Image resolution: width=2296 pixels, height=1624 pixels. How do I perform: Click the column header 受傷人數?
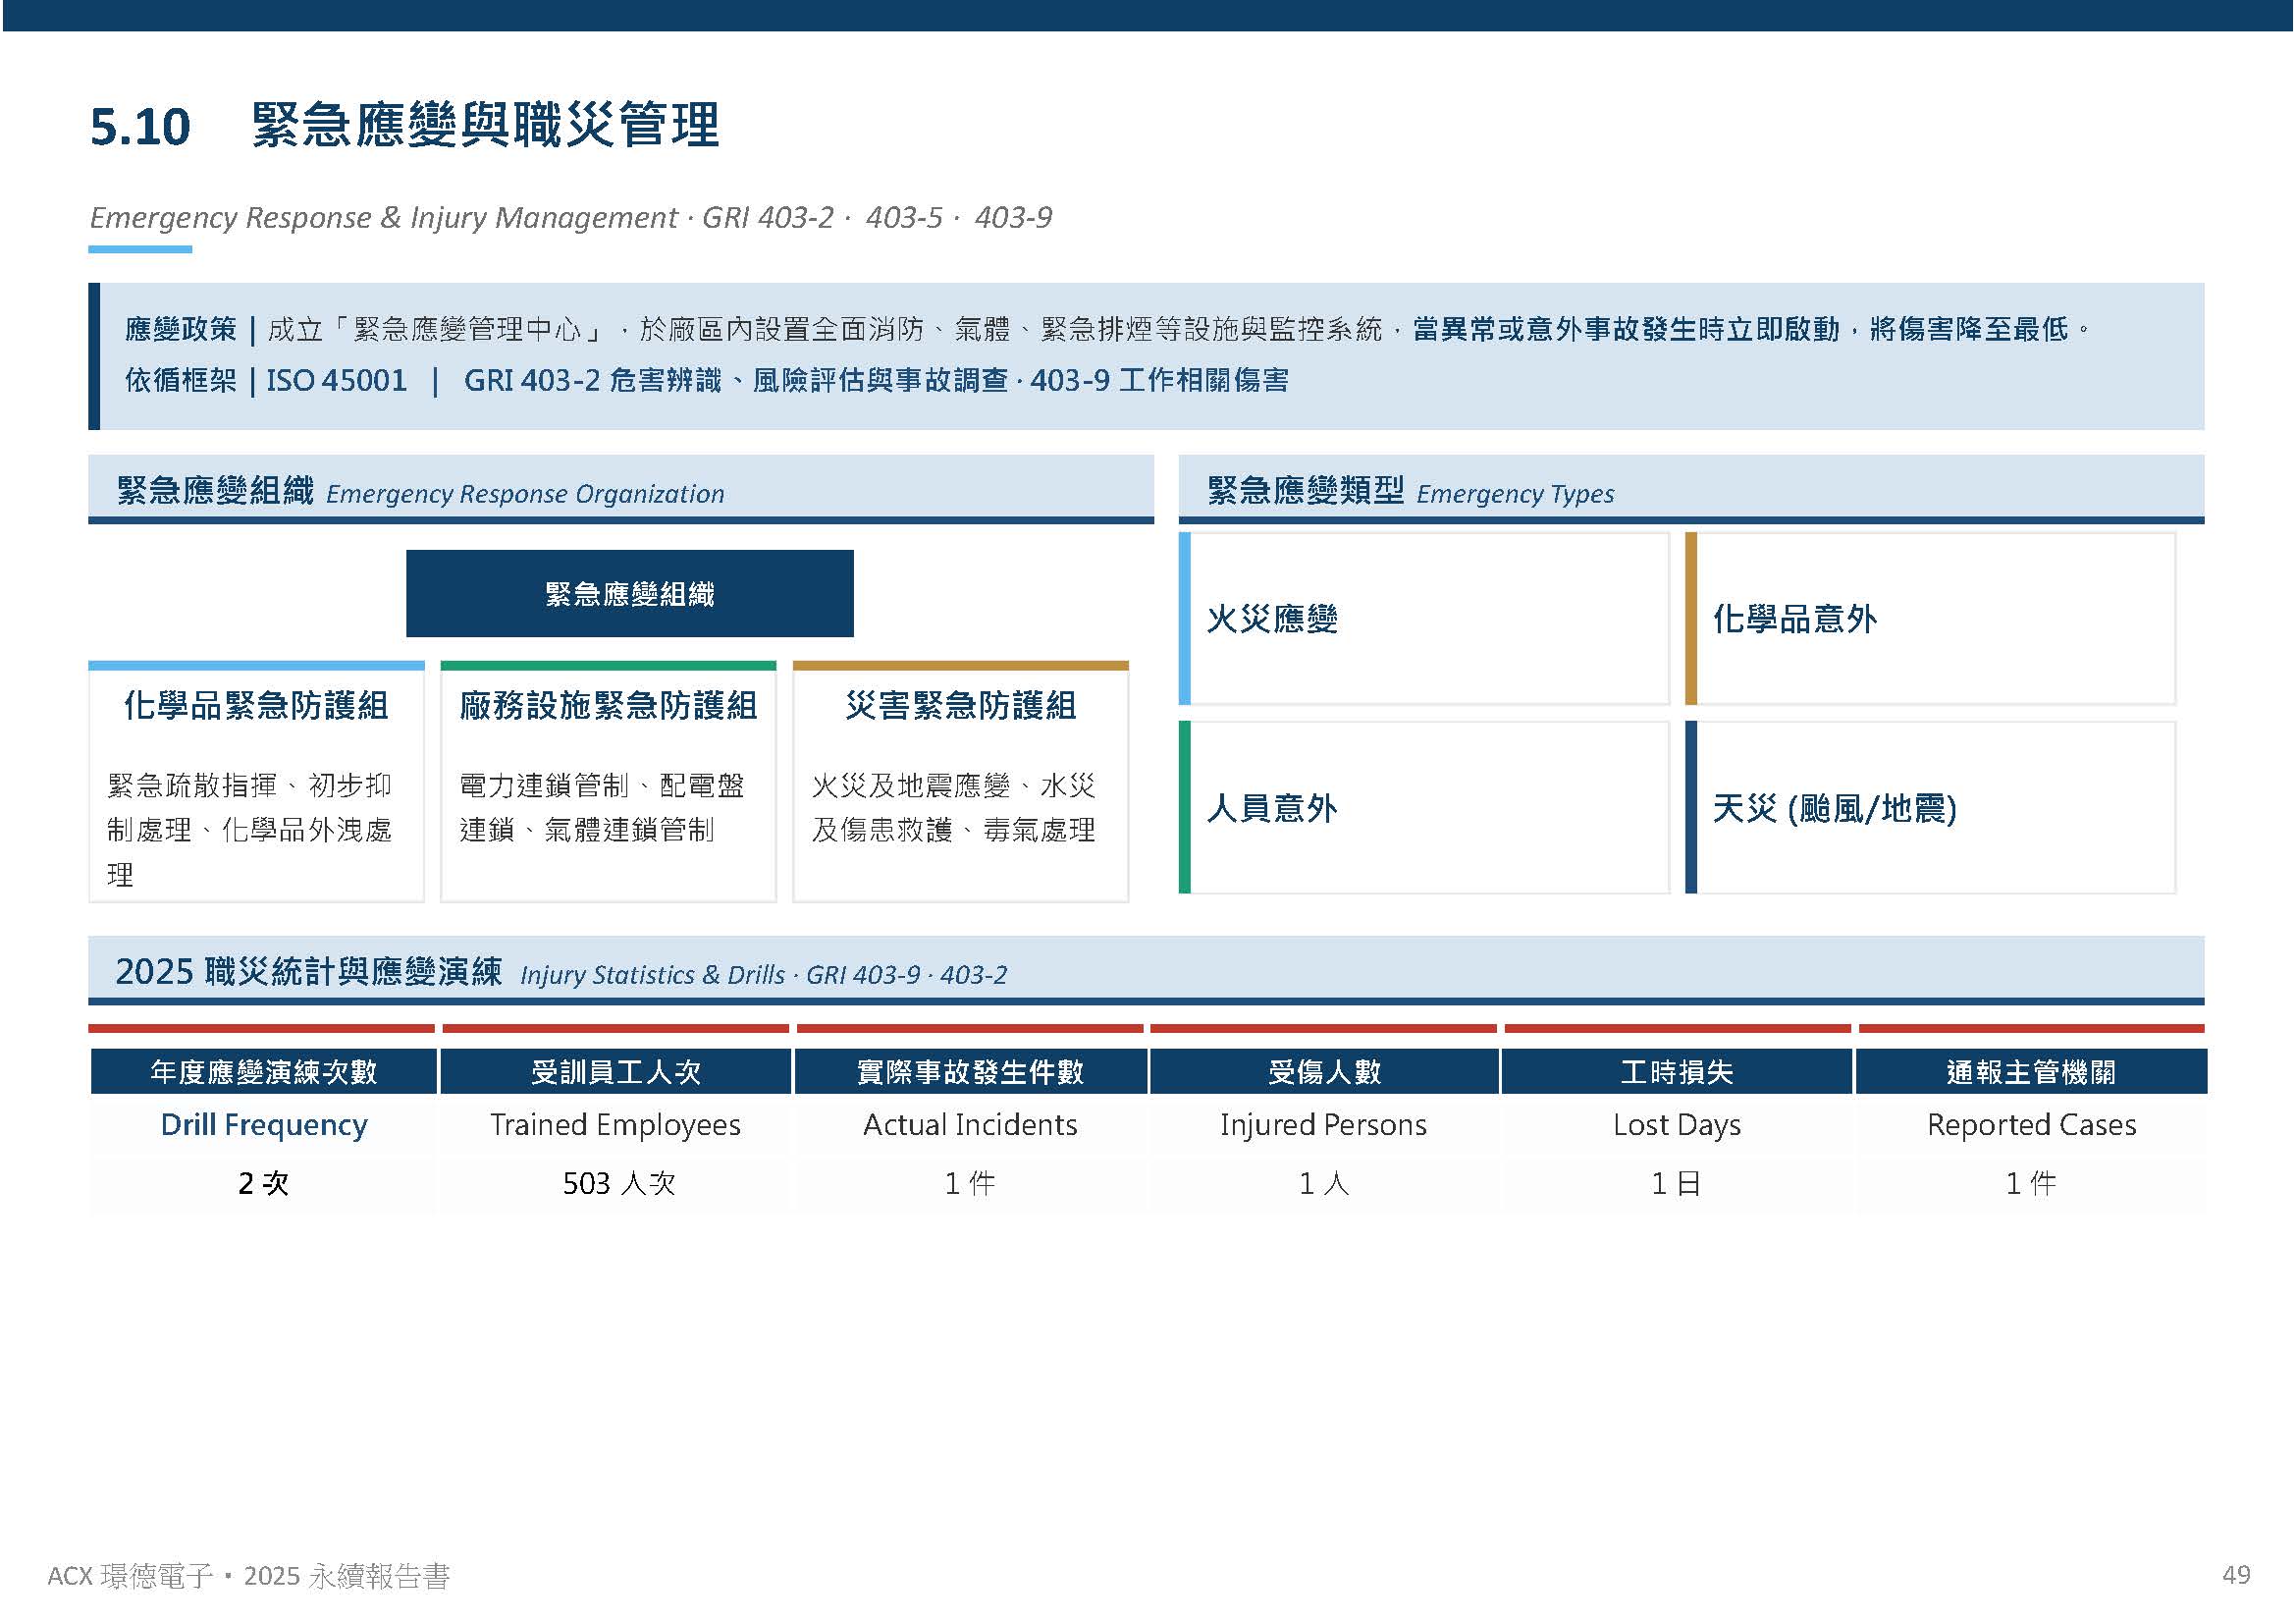click(1324, 1072)
